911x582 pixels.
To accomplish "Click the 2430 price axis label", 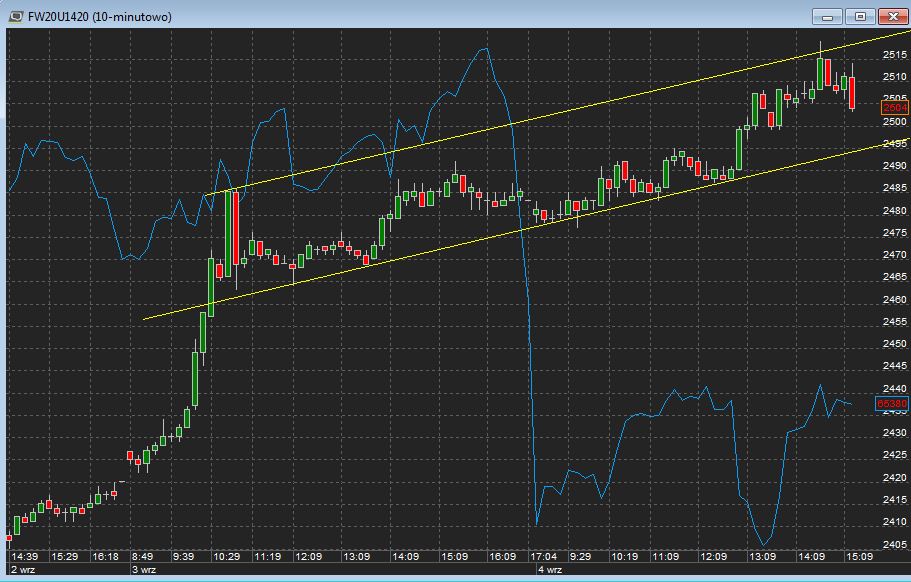I will point(895,433).
